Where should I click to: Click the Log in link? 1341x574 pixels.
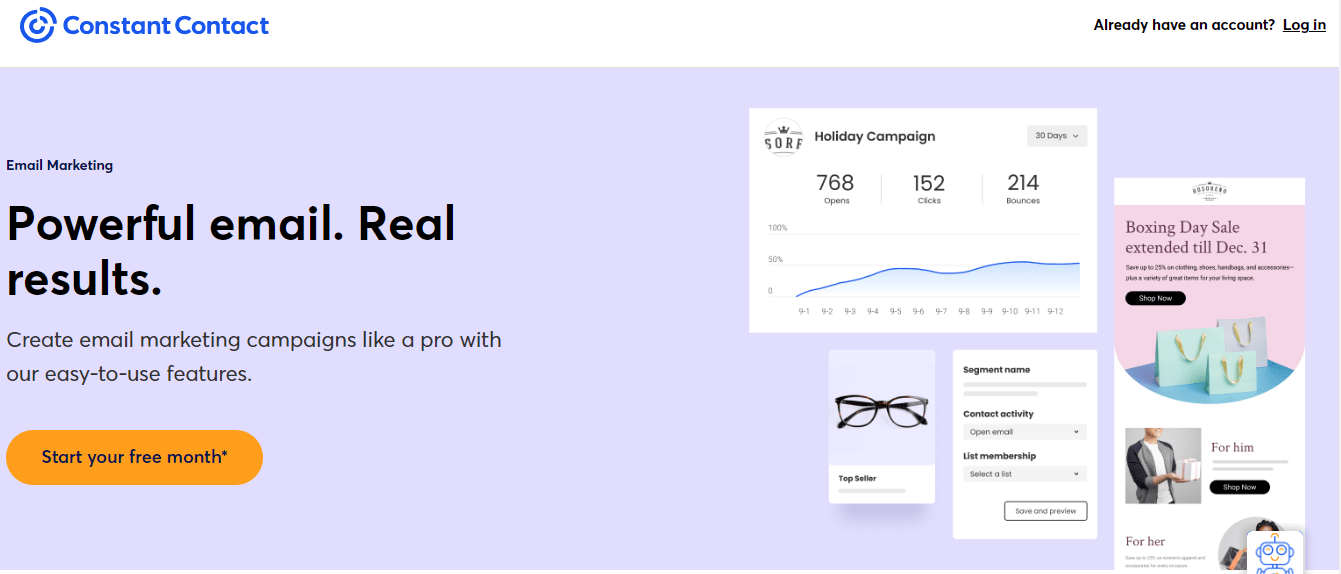[x=1304, y=25]
